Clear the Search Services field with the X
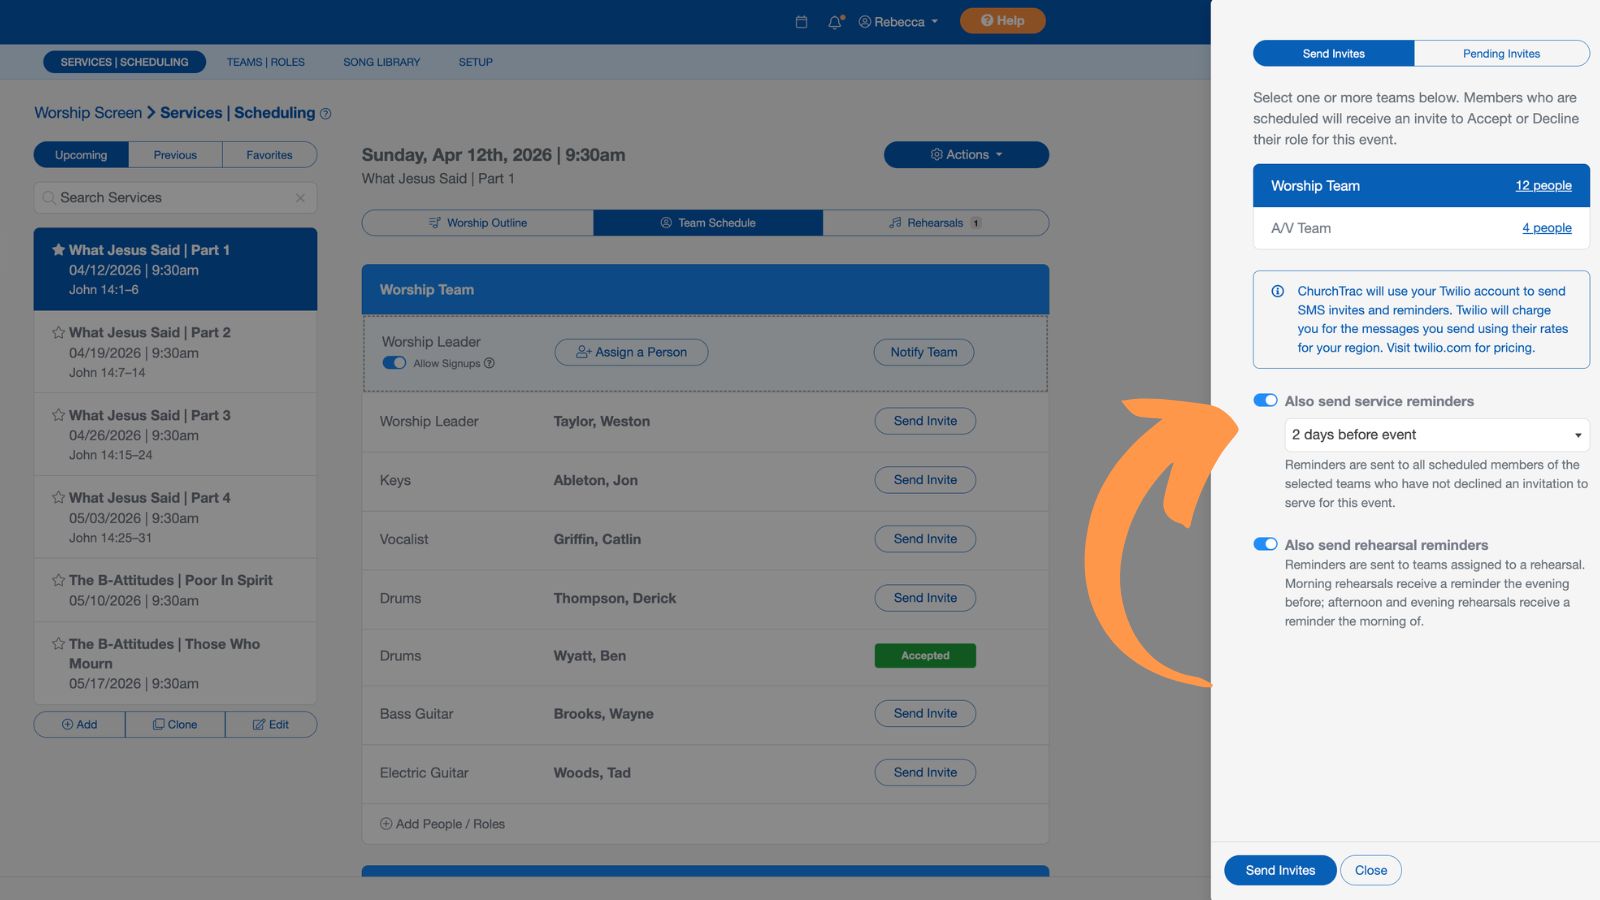 300,197
